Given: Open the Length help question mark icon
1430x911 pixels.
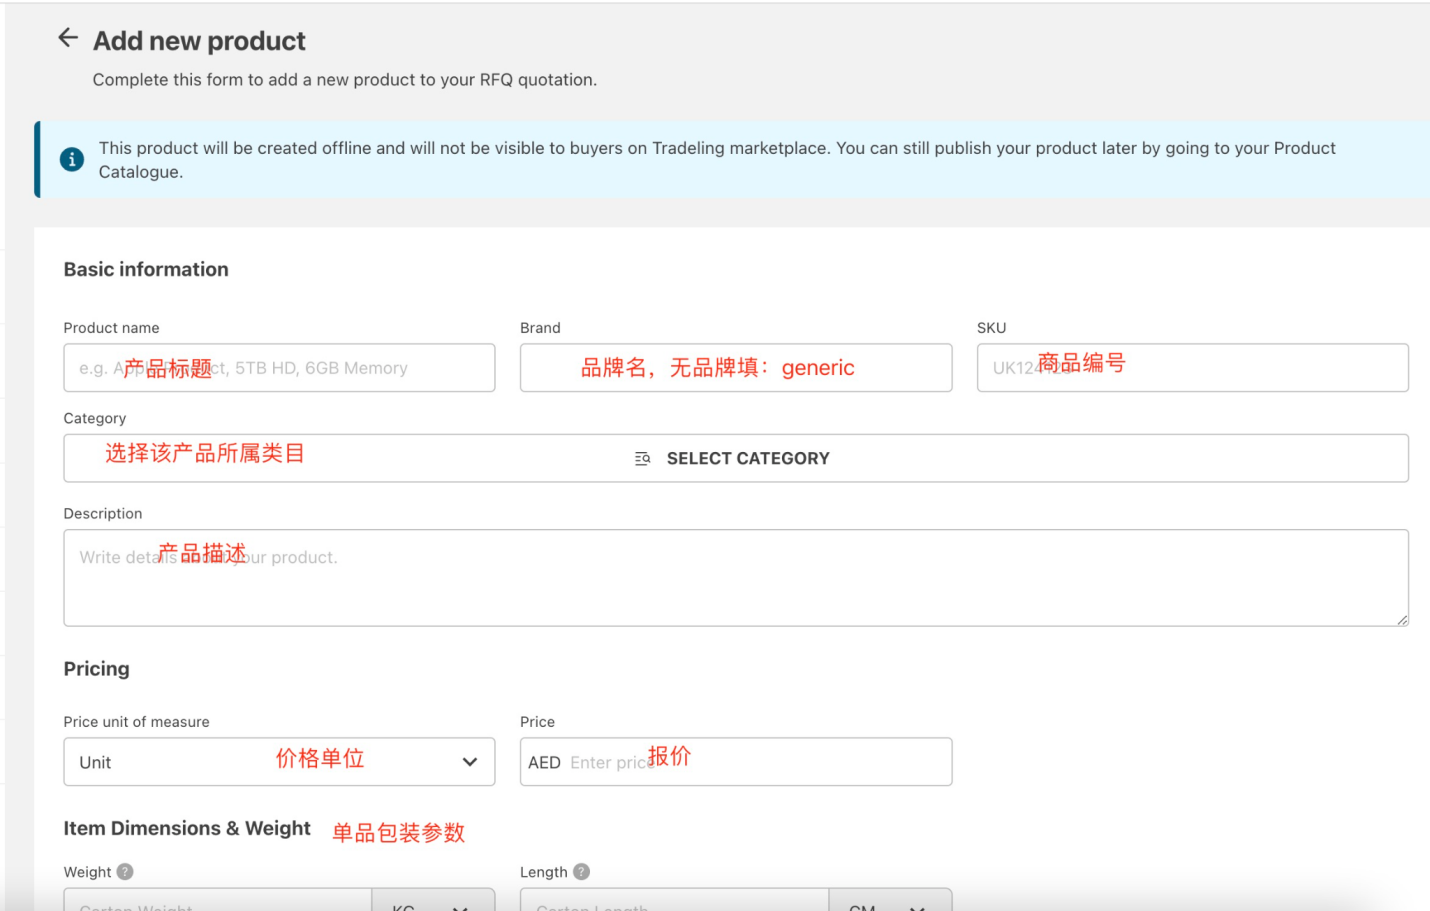Looking at the screenshot, I should point(582,871).
